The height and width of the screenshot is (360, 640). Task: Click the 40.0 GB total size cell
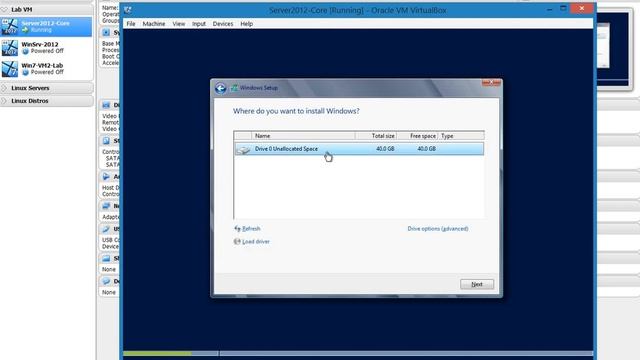pyautogui.click(x=385, y=149)
